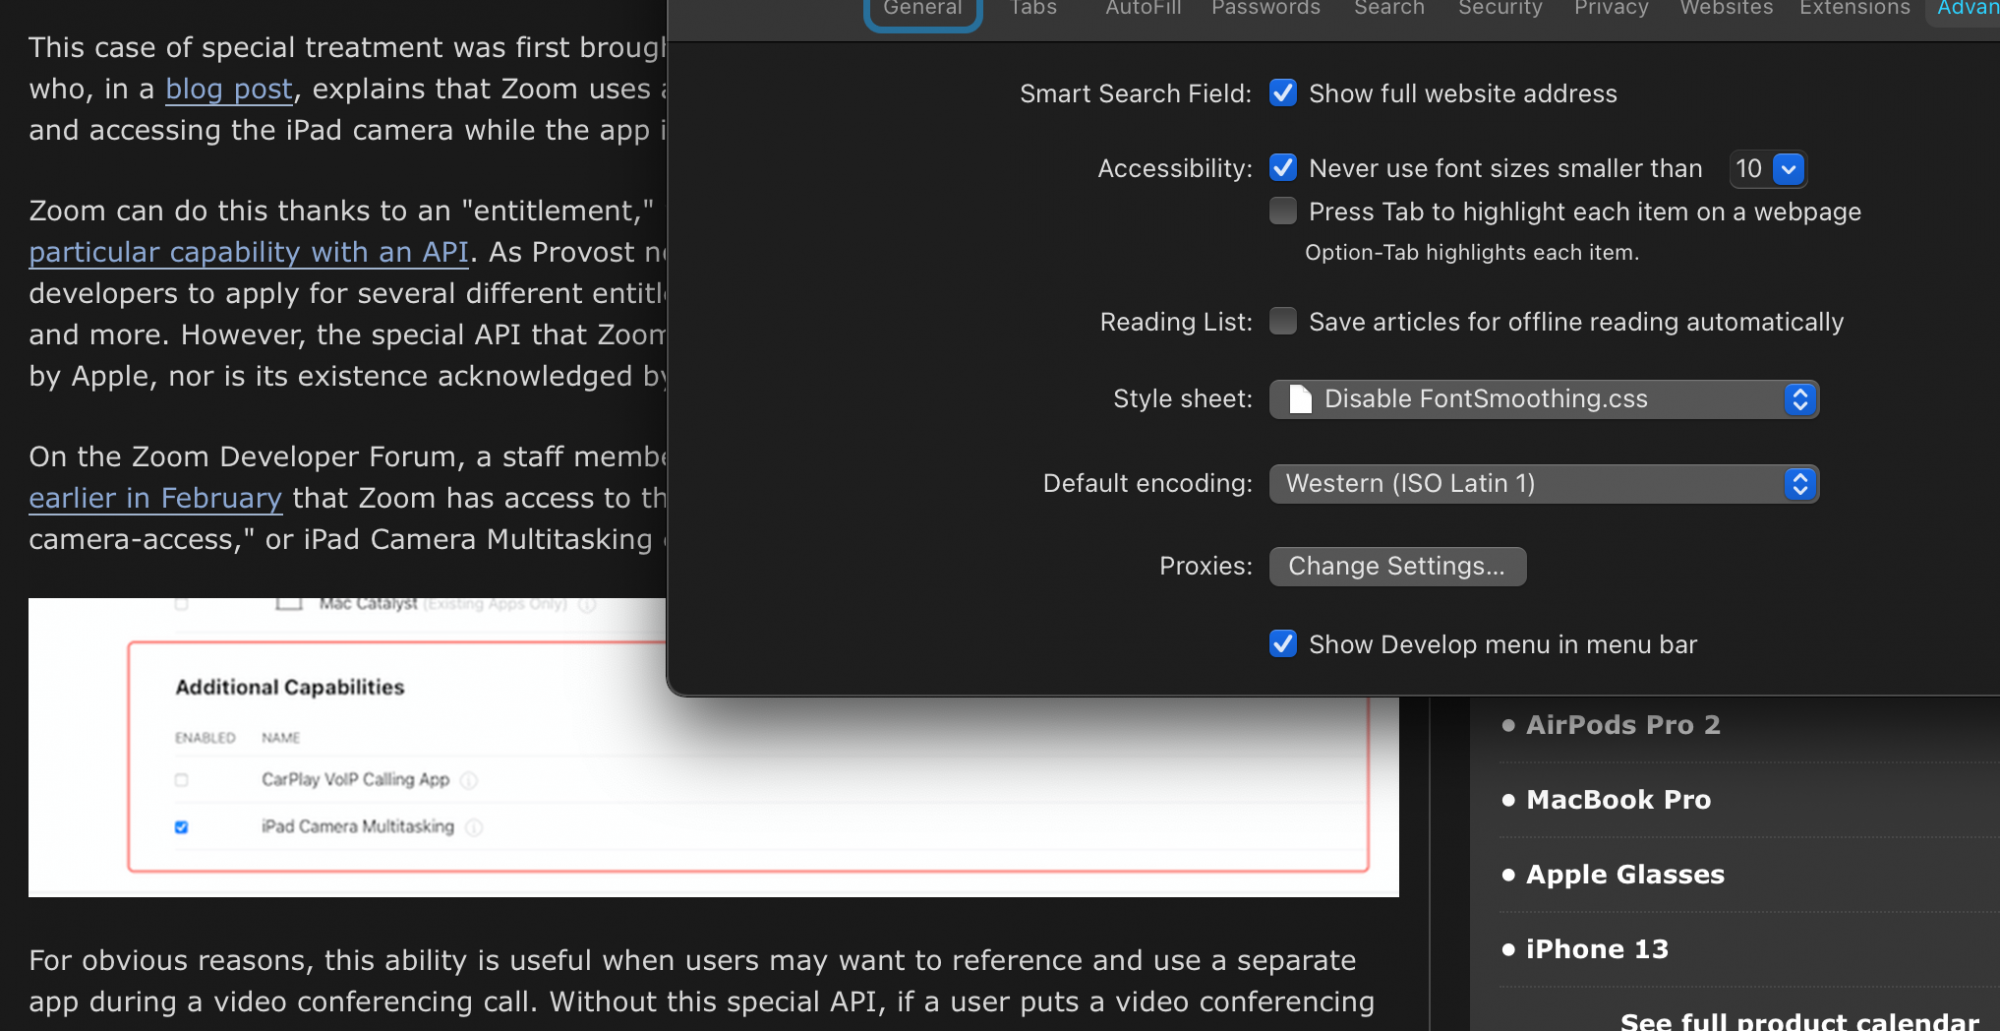Click the Change Settings proxies button
The image size is (2000, 1031).
[x=1397, y=566]
